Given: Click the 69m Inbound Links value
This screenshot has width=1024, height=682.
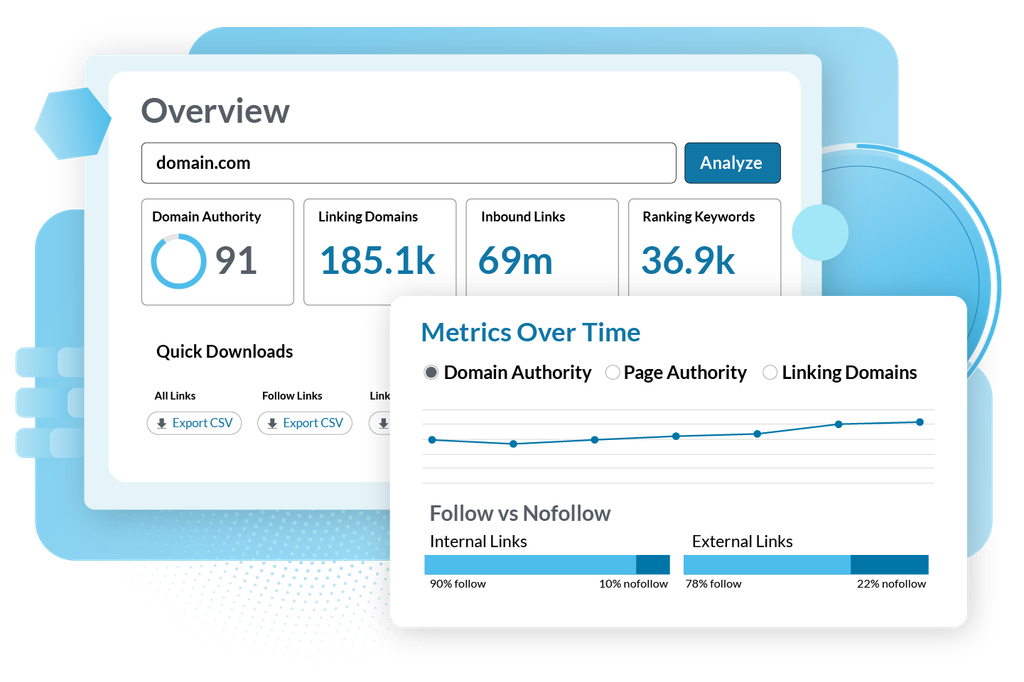Looking at the screenshot, I should 515,261.
